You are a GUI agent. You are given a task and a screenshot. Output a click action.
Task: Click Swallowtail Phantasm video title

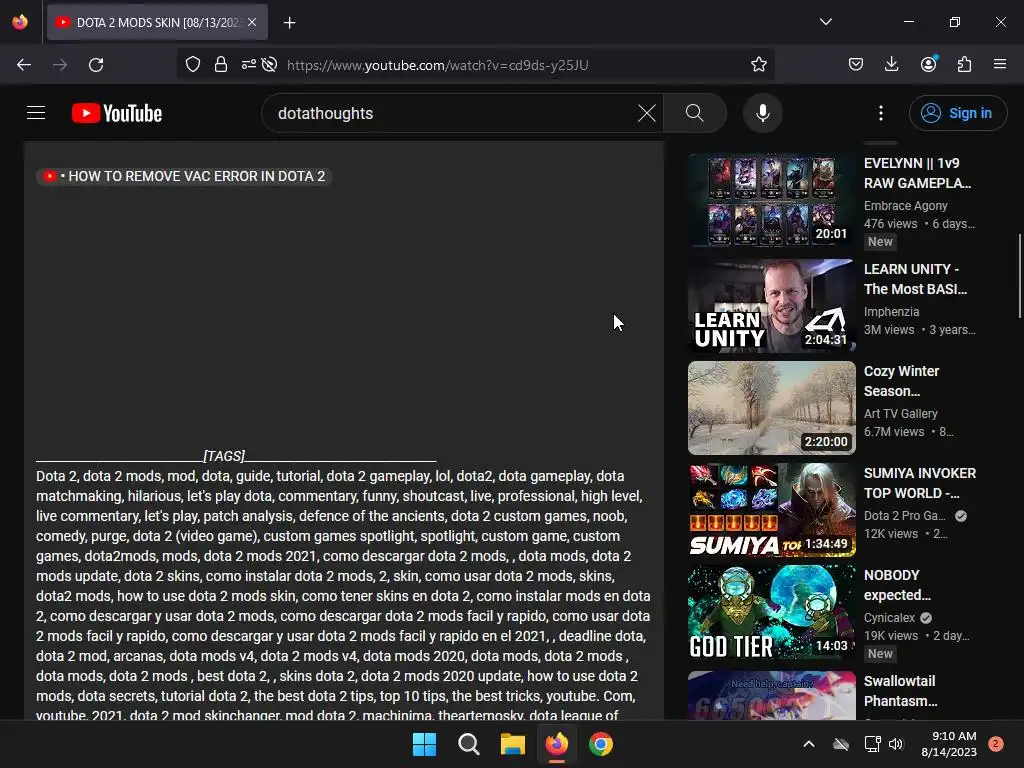(x=901, y=691)
